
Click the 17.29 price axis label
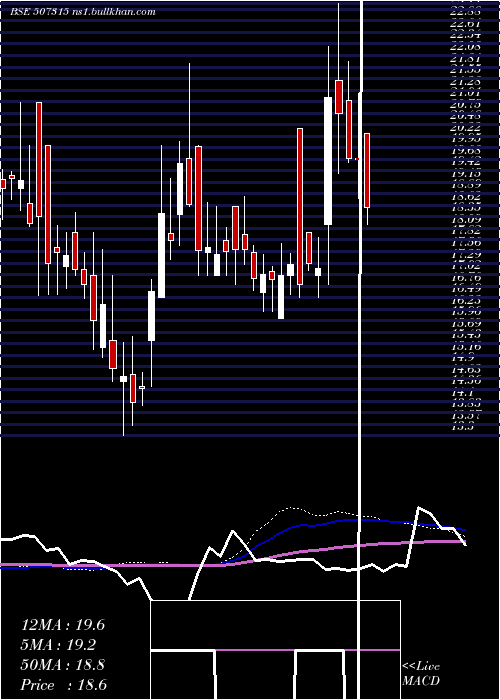(466, 254)
